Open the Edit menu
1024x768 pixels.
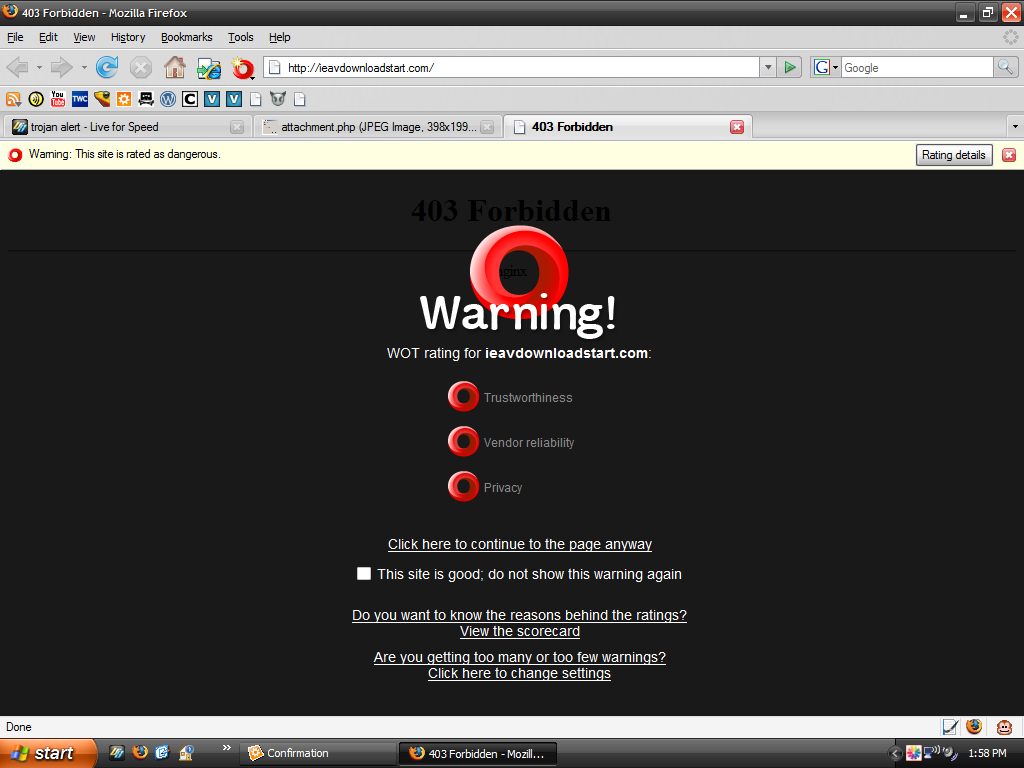click(x=48, y=37)
